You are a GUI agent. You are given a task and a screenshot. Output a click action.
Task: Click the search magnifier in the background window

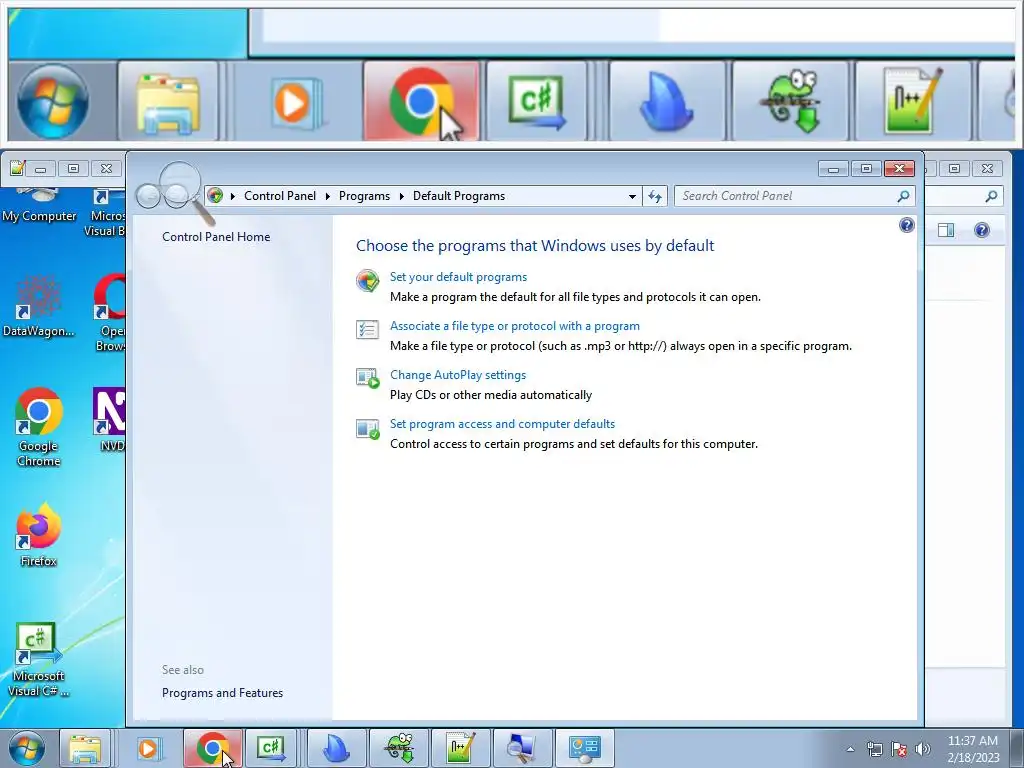[991, 196]
